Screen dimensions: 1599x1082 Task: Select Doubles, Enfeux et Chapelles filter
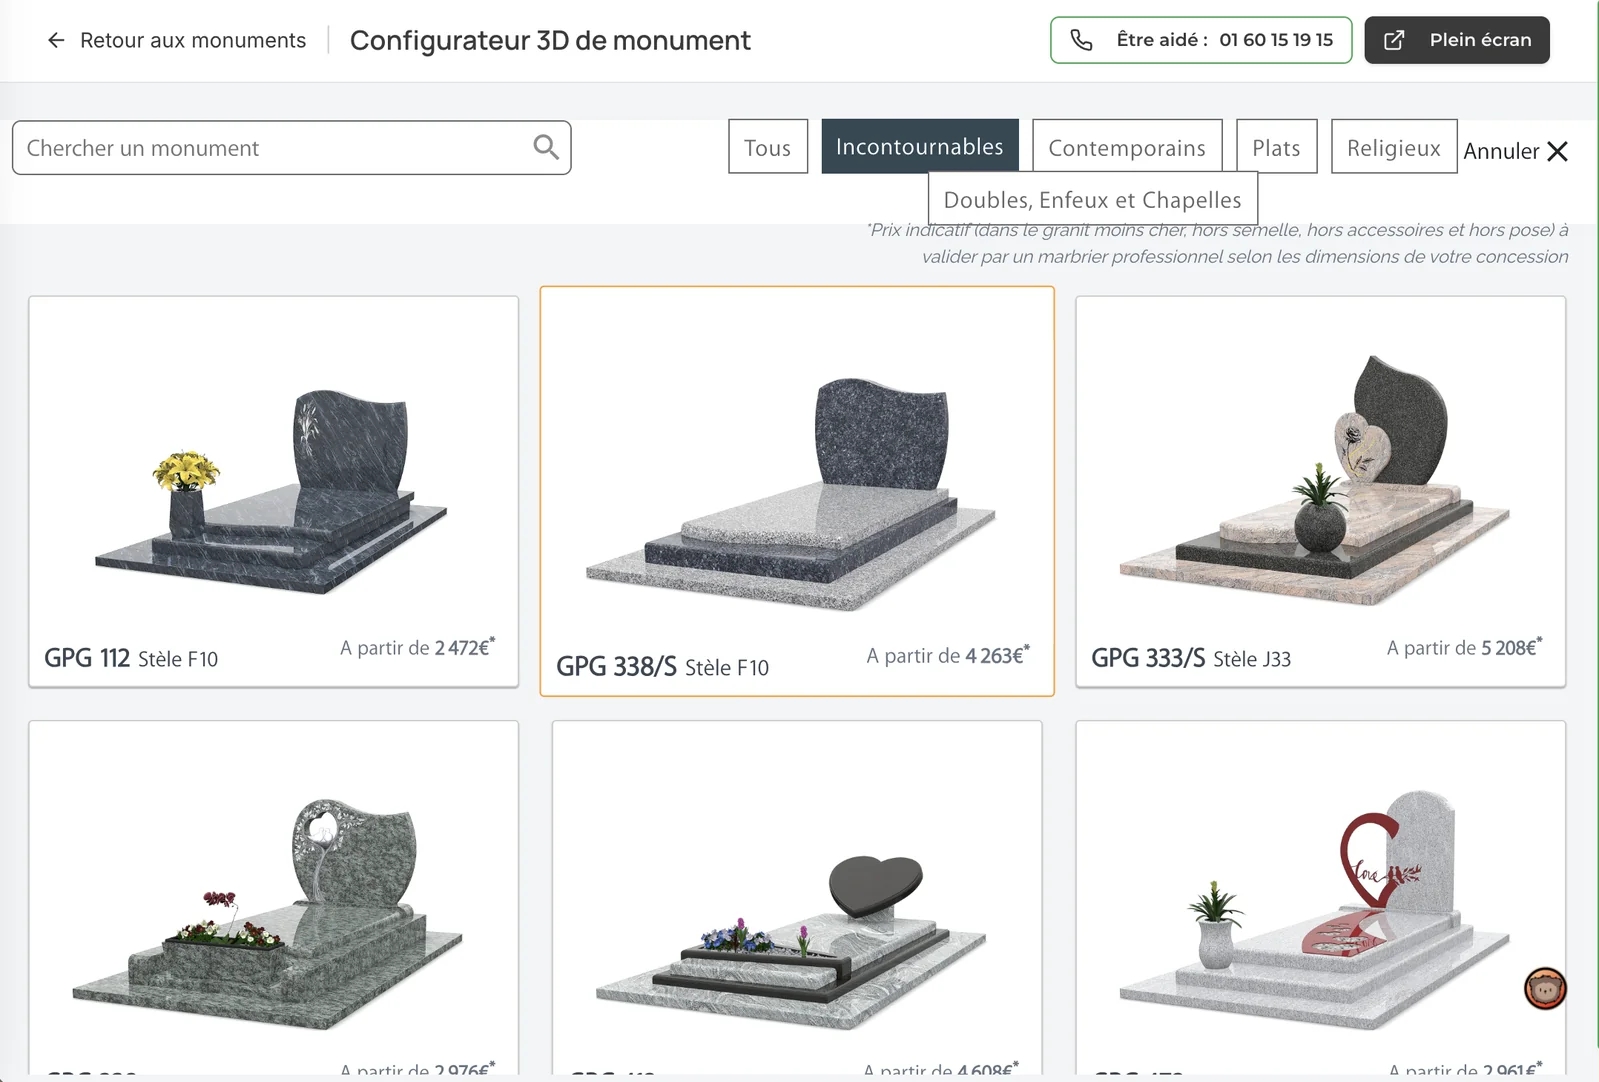point(1093,199)
